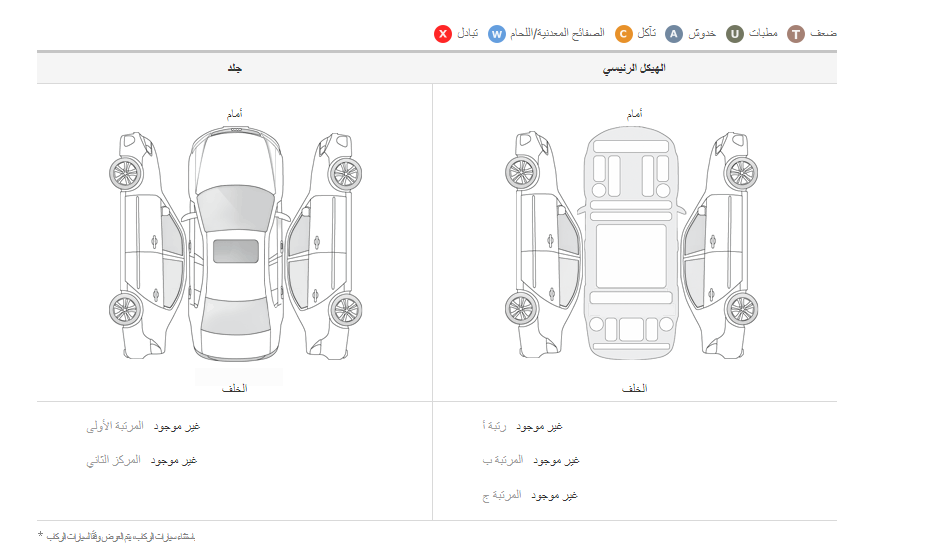Select the orange C corrosion legend icon
925x552 pixels.
tap(623, 34)
